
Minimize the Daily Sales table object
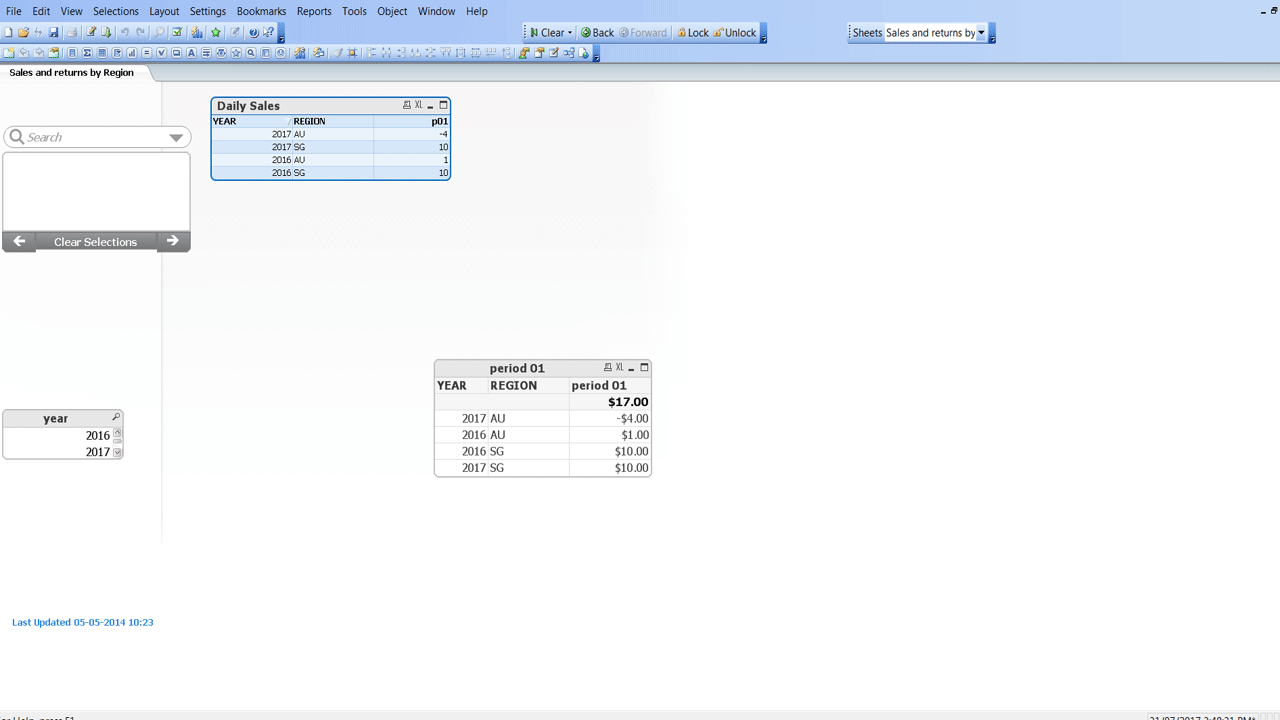coord(431,106)
